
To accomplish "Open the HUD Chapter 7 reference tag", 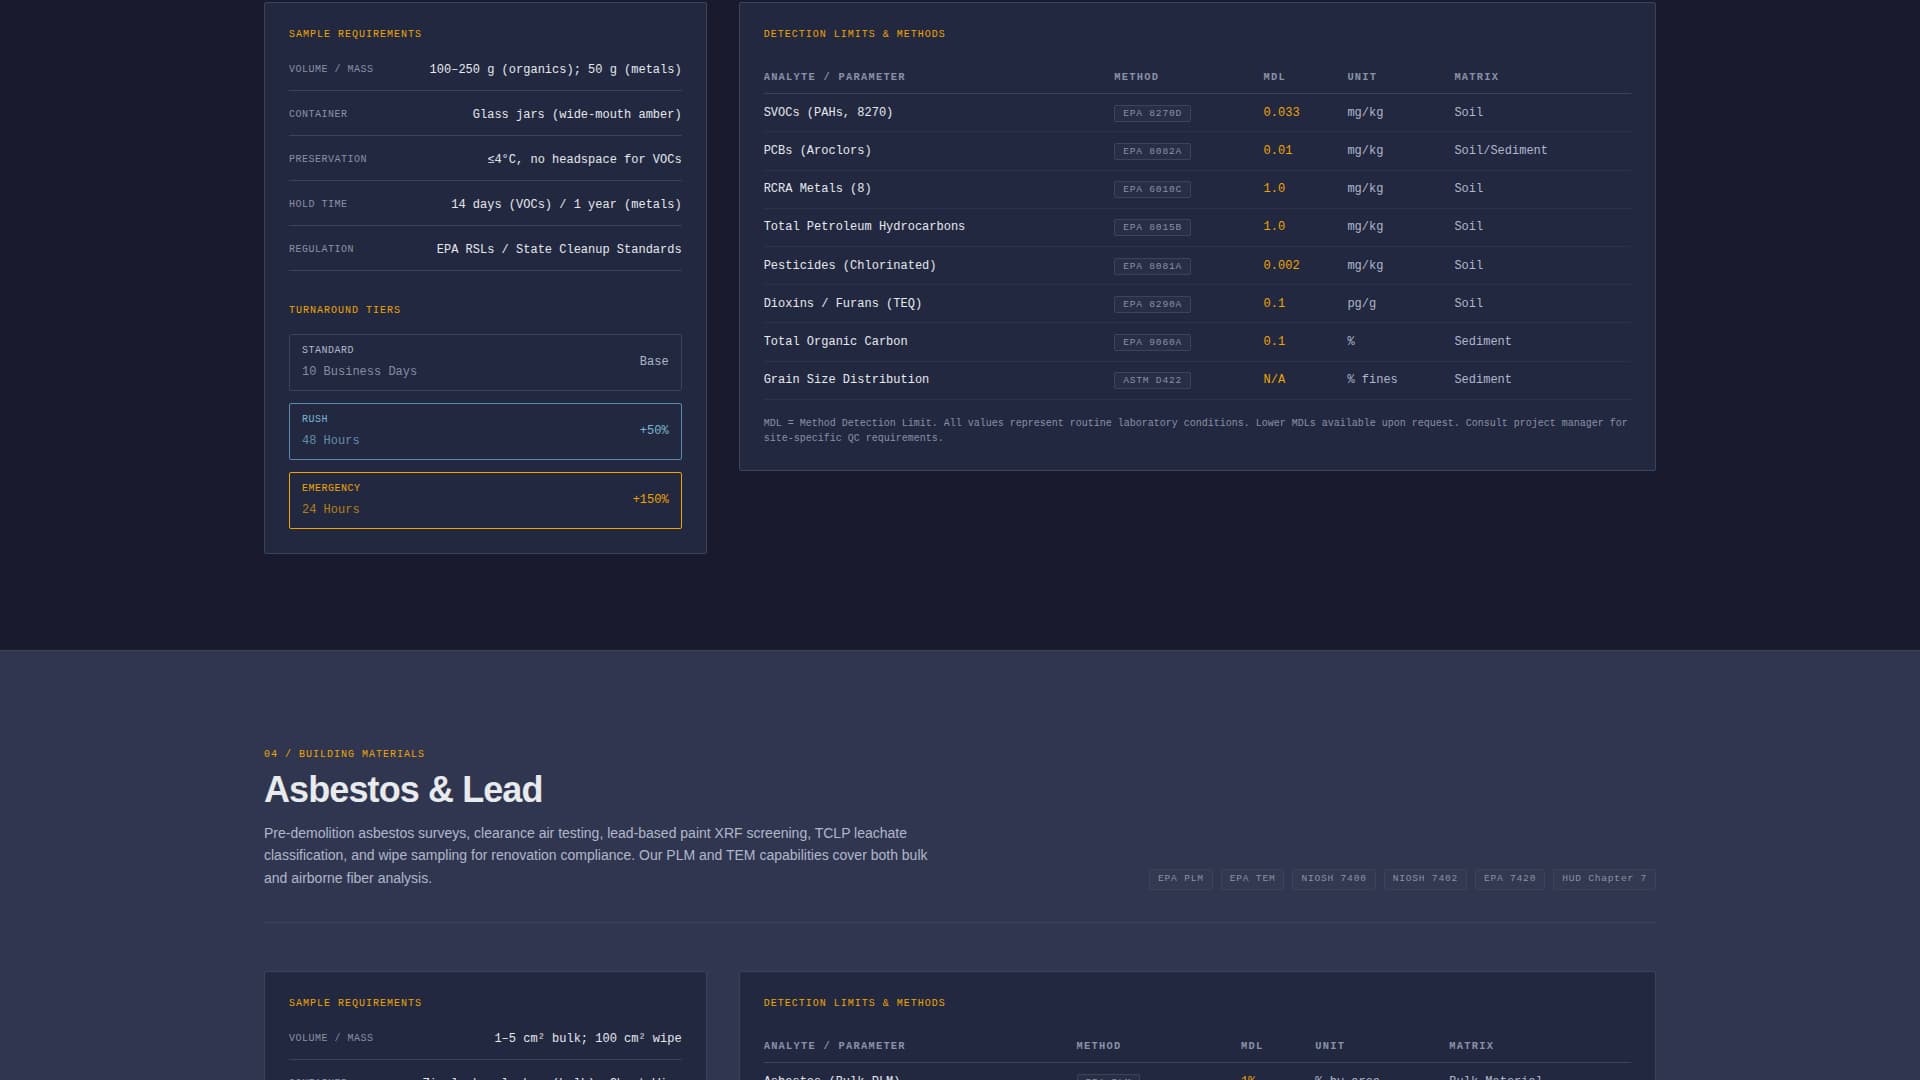I will 1603,879.
